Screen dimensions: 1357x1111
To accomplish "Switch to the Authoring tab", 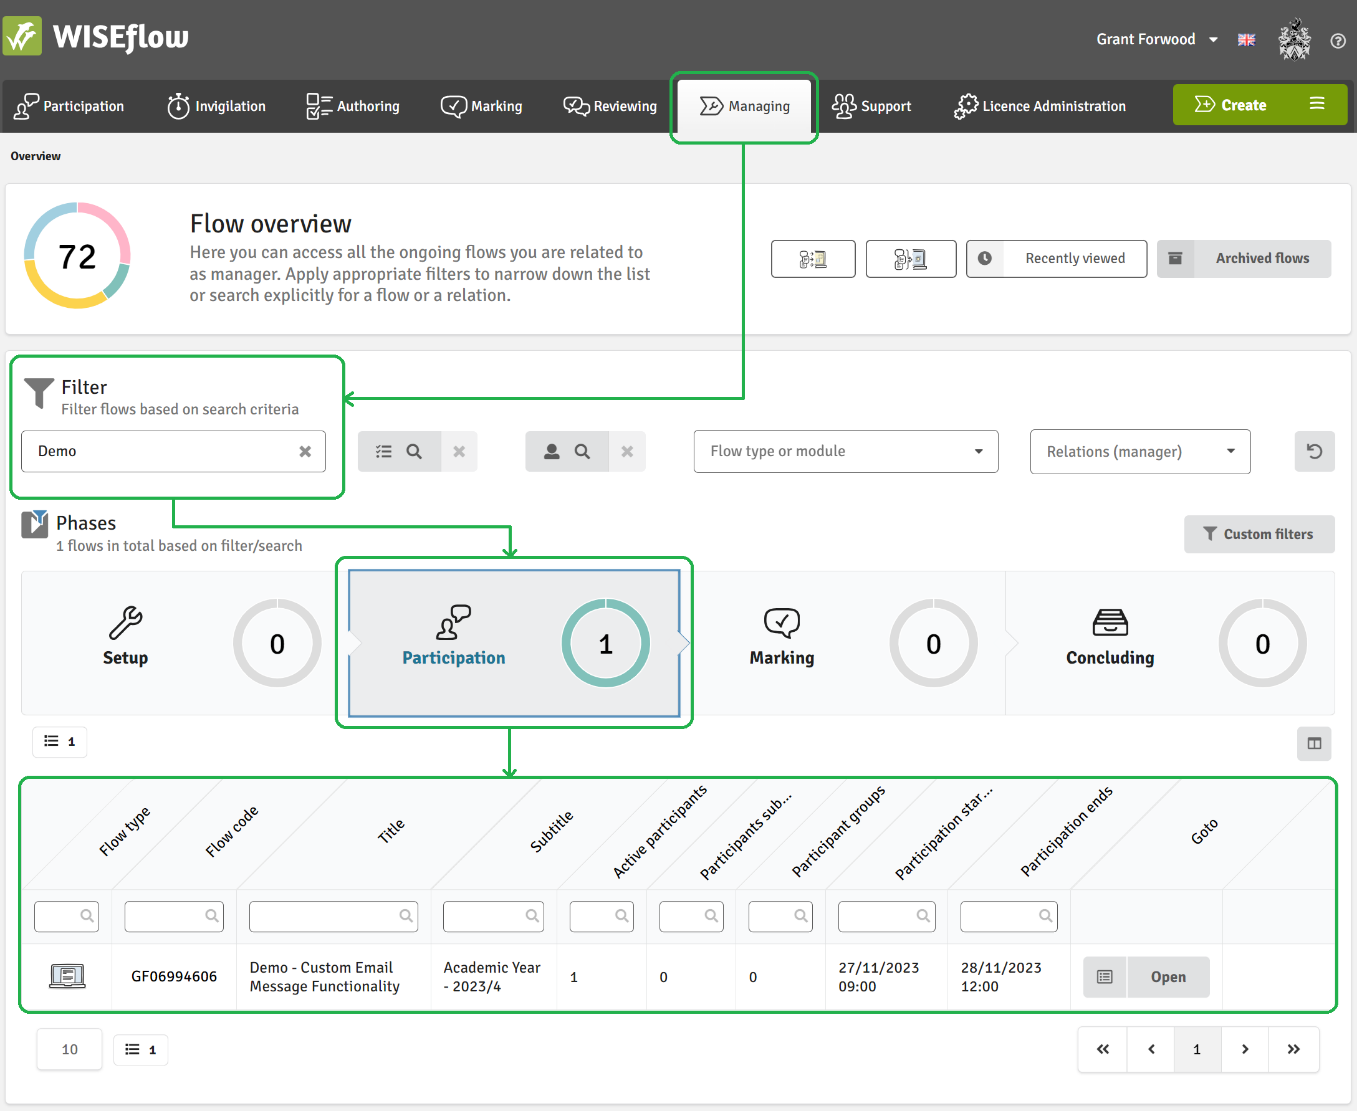I will pos(353,106).
